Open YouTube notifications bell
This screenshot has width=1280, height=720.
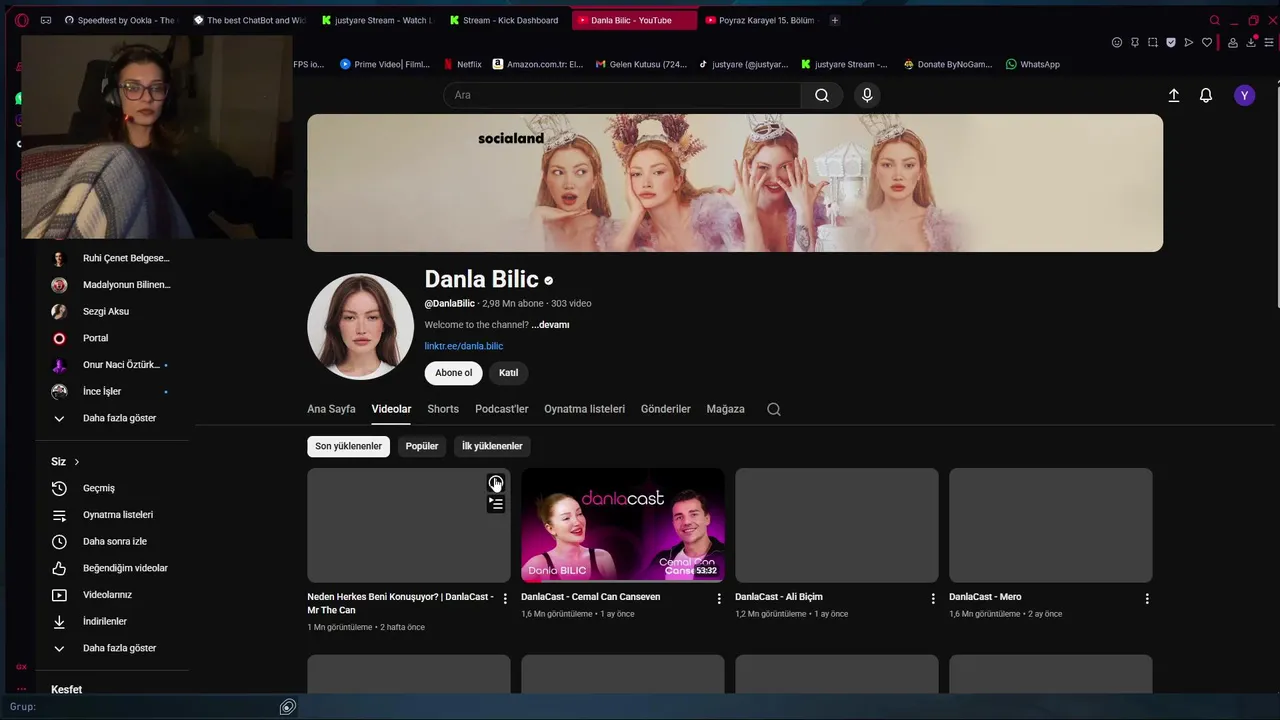(1206, 95)
